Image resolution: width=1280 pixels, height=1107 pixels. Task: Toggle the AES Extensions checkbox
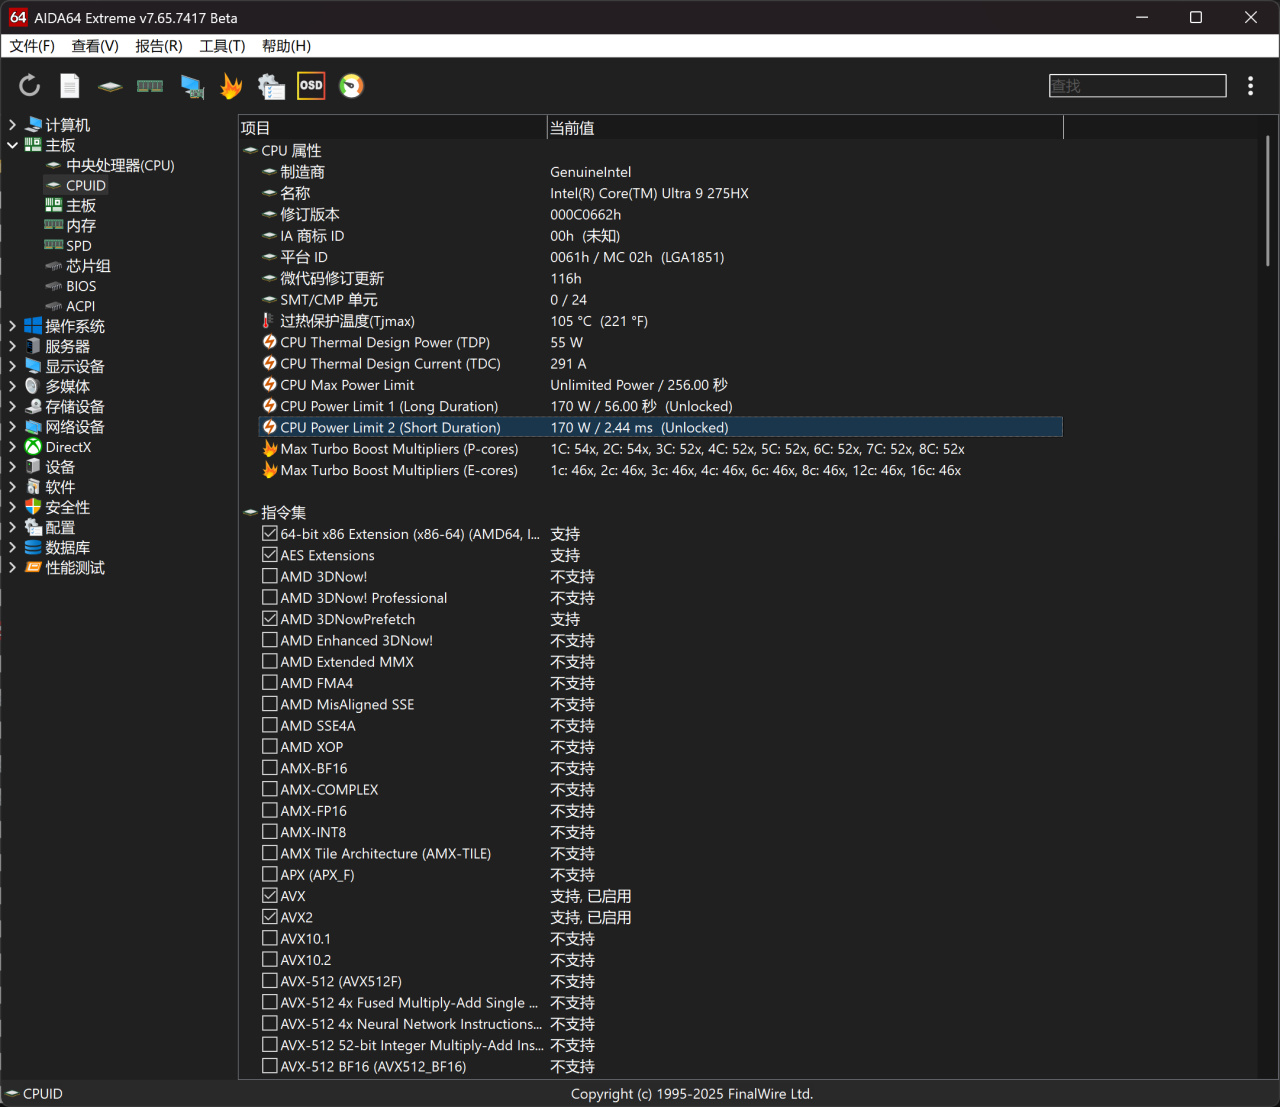pos(270,555)
